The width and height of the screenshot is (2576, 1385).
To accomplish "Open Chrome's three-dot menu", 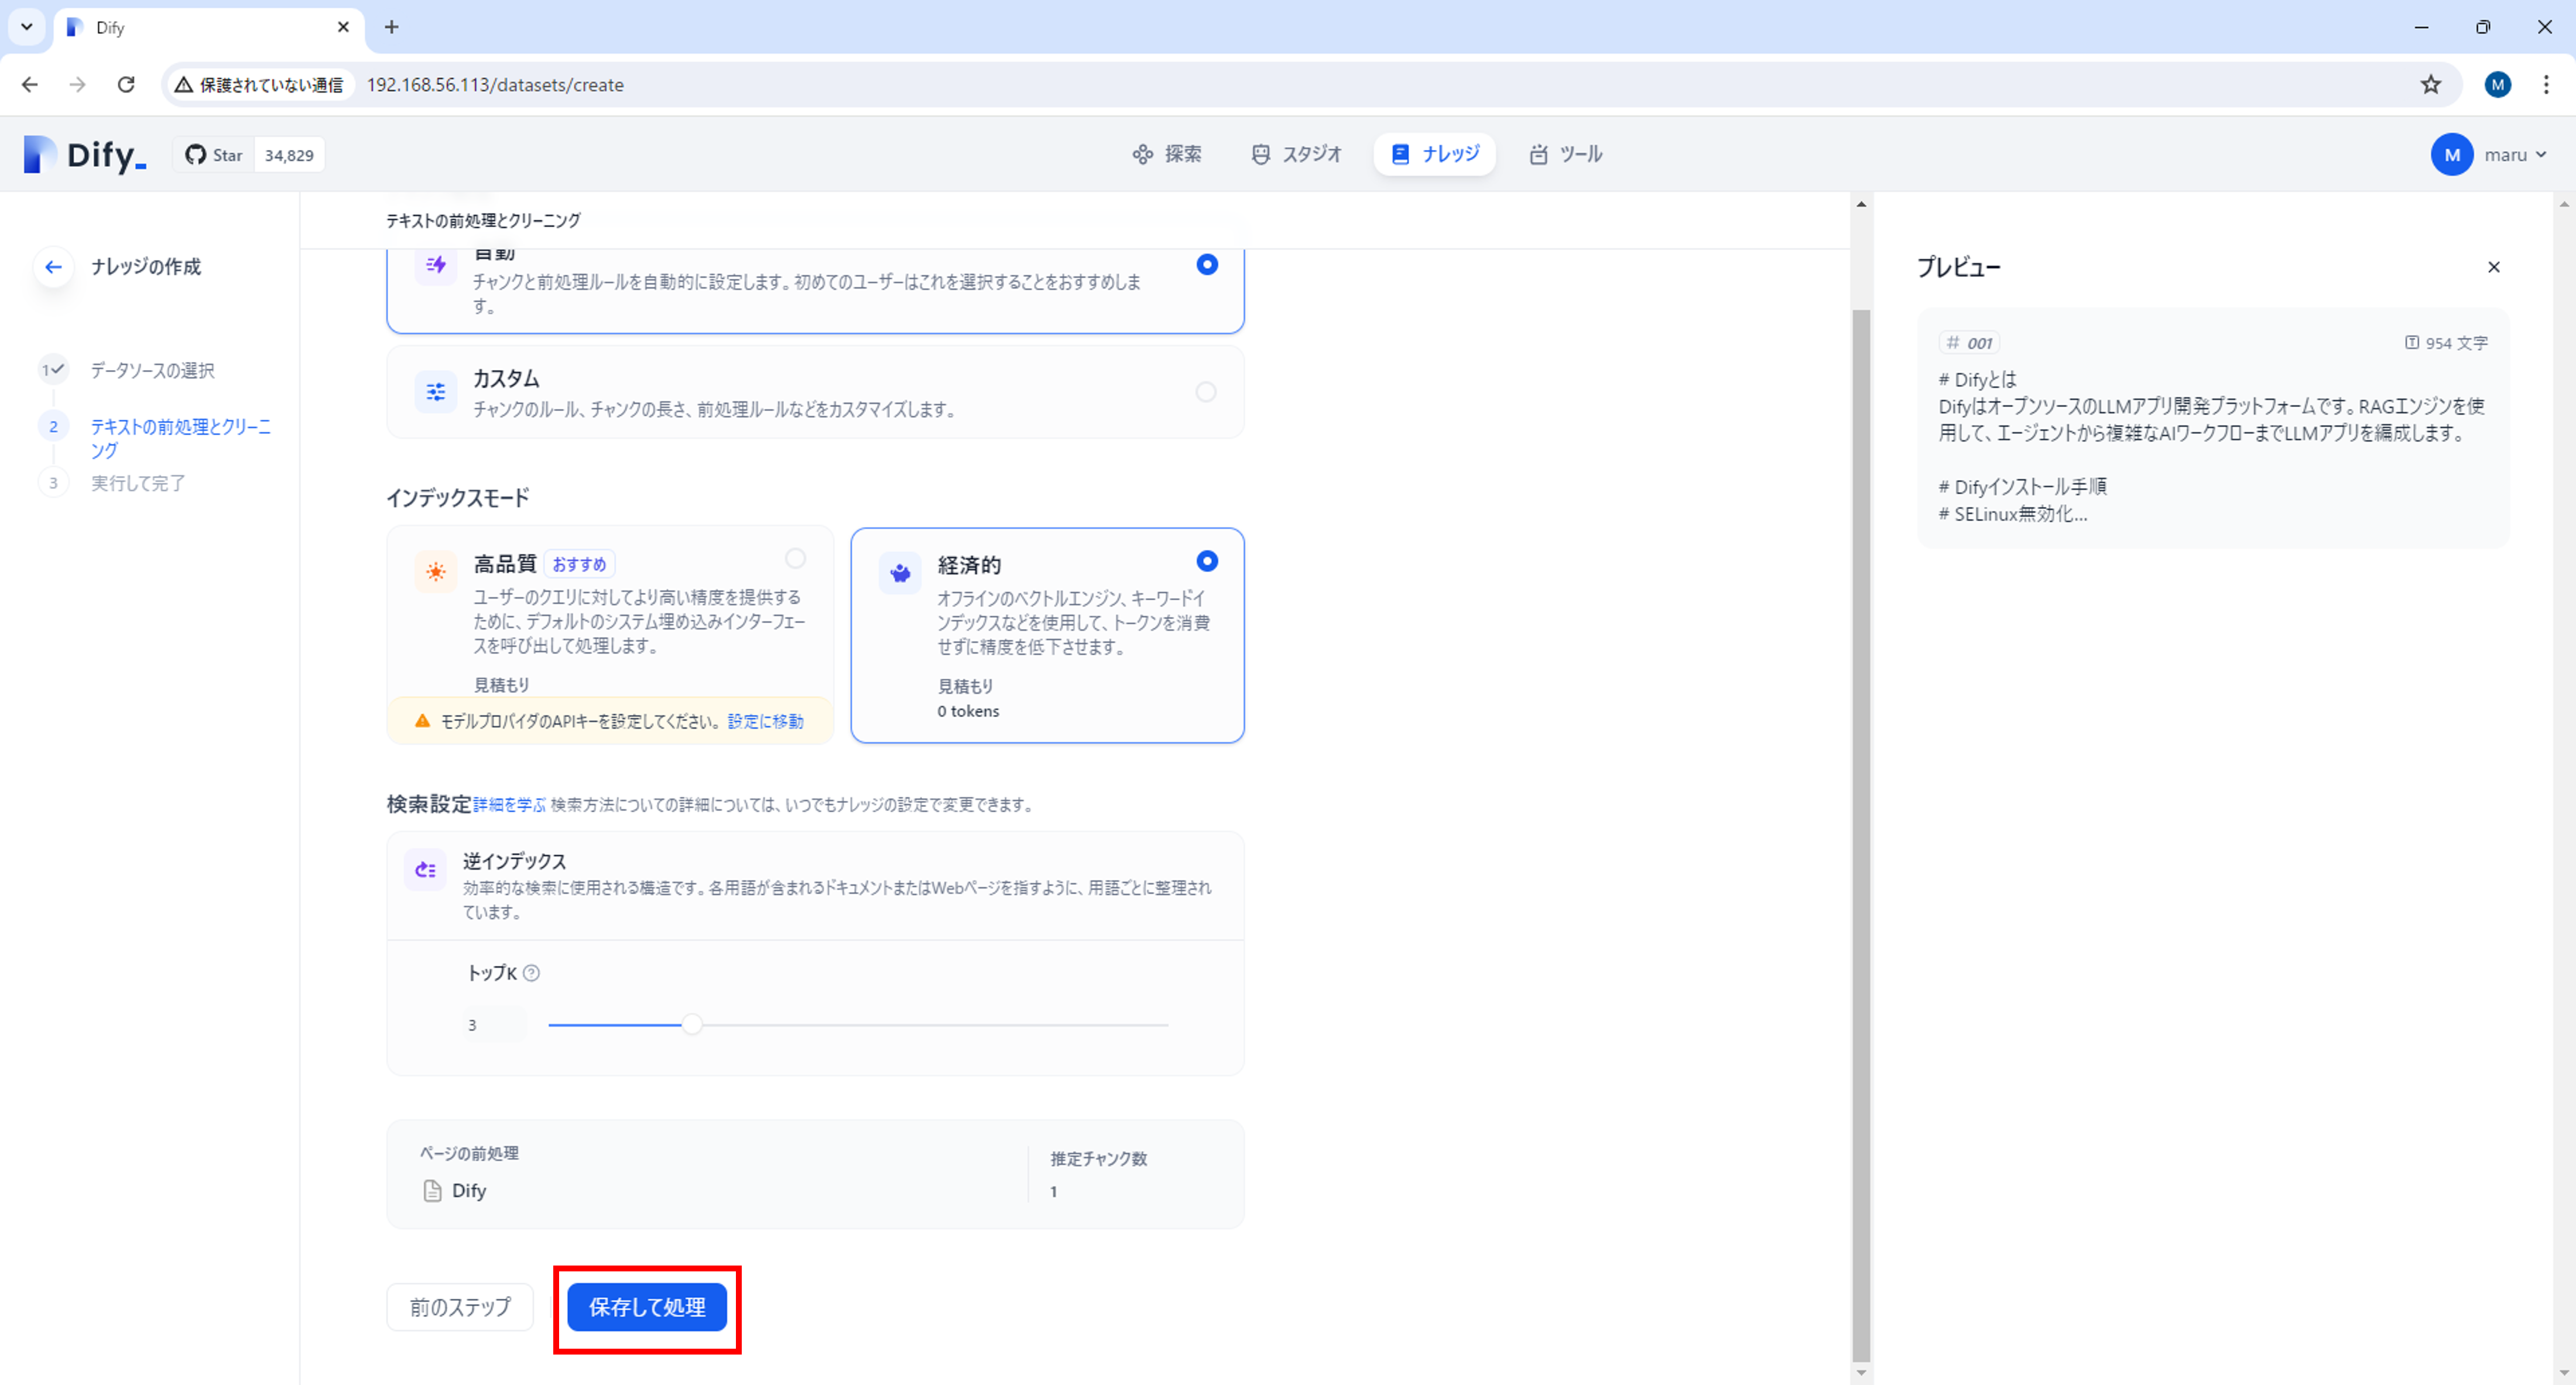I will [x=2546, y=85].
